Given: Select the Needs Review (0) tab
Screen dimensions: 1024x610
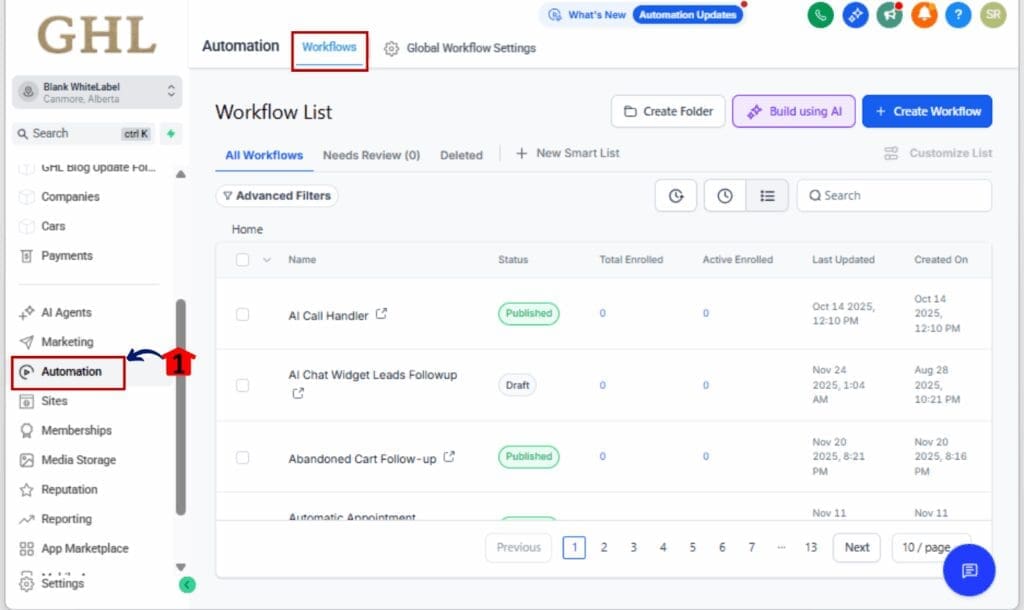Looking at the screenshot, I should [x=371, y=155].
